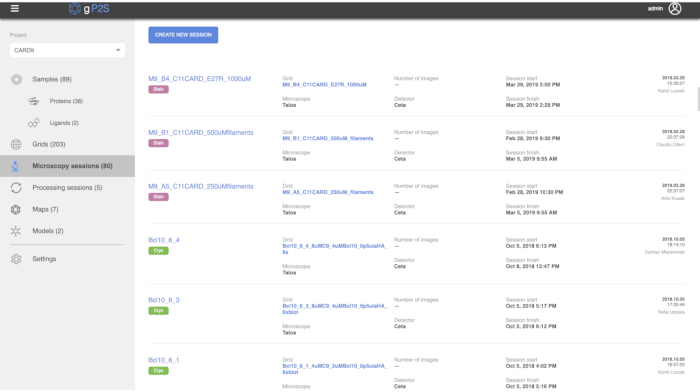Click session finish Oct 8, 2018 12:47 PM
Viewport: 700px width, 392px height.
pos(532,267)
